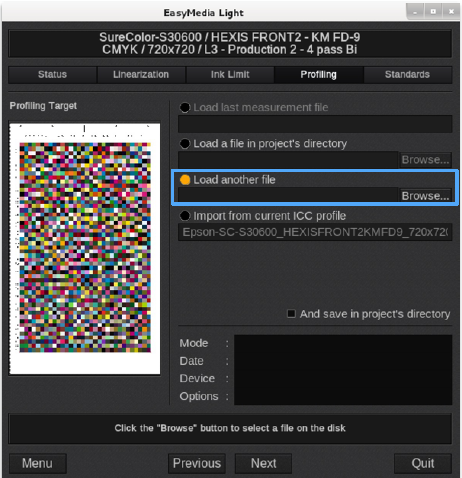This screenshot has width=462, height=478.
Task: Switch to the Standards tab
Action: point(407,74)
